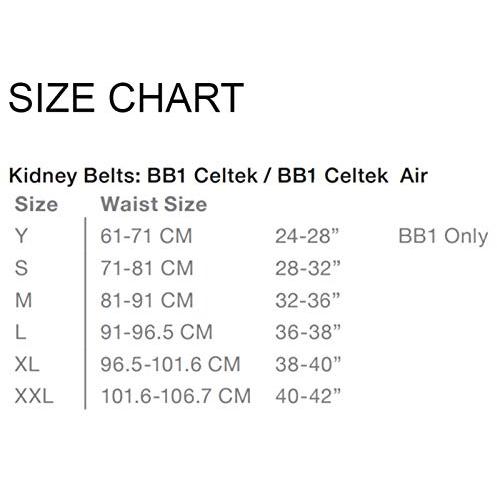
Task: Click size XXL row label
Action: pyautogui.click(x=34, y=396)
